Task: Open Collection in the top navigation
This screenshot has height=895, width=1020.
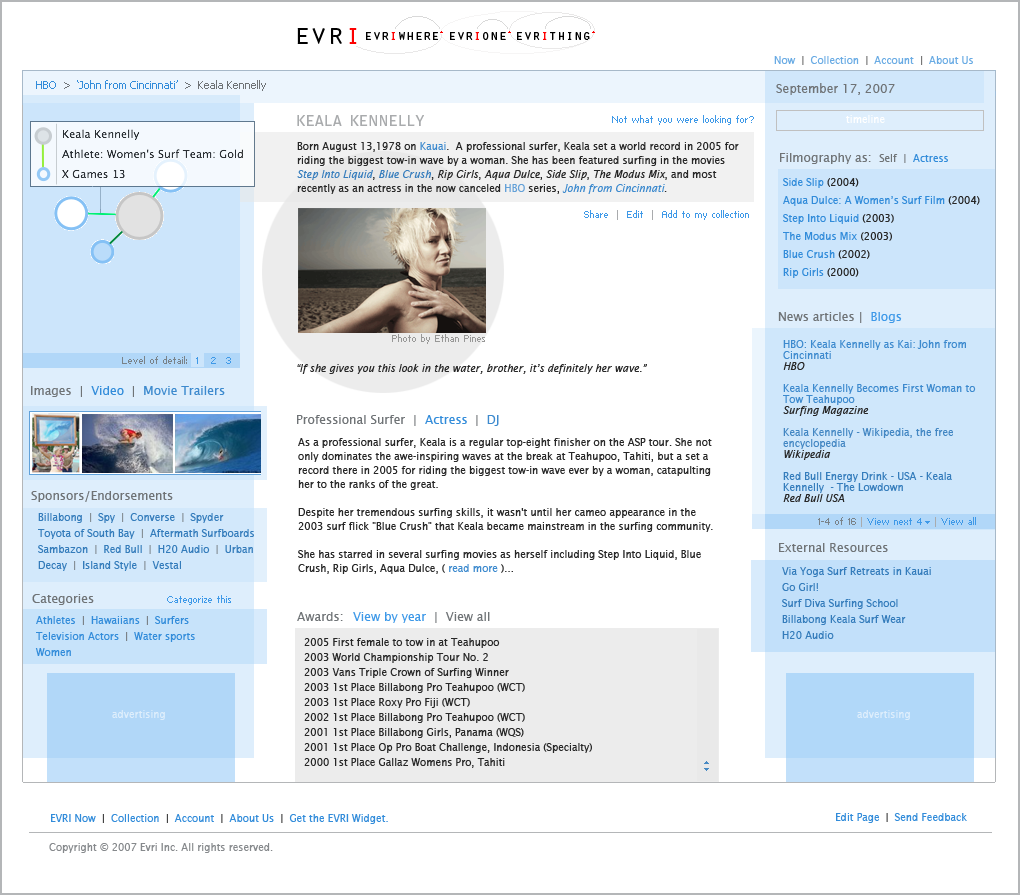Action: point(834,60)
